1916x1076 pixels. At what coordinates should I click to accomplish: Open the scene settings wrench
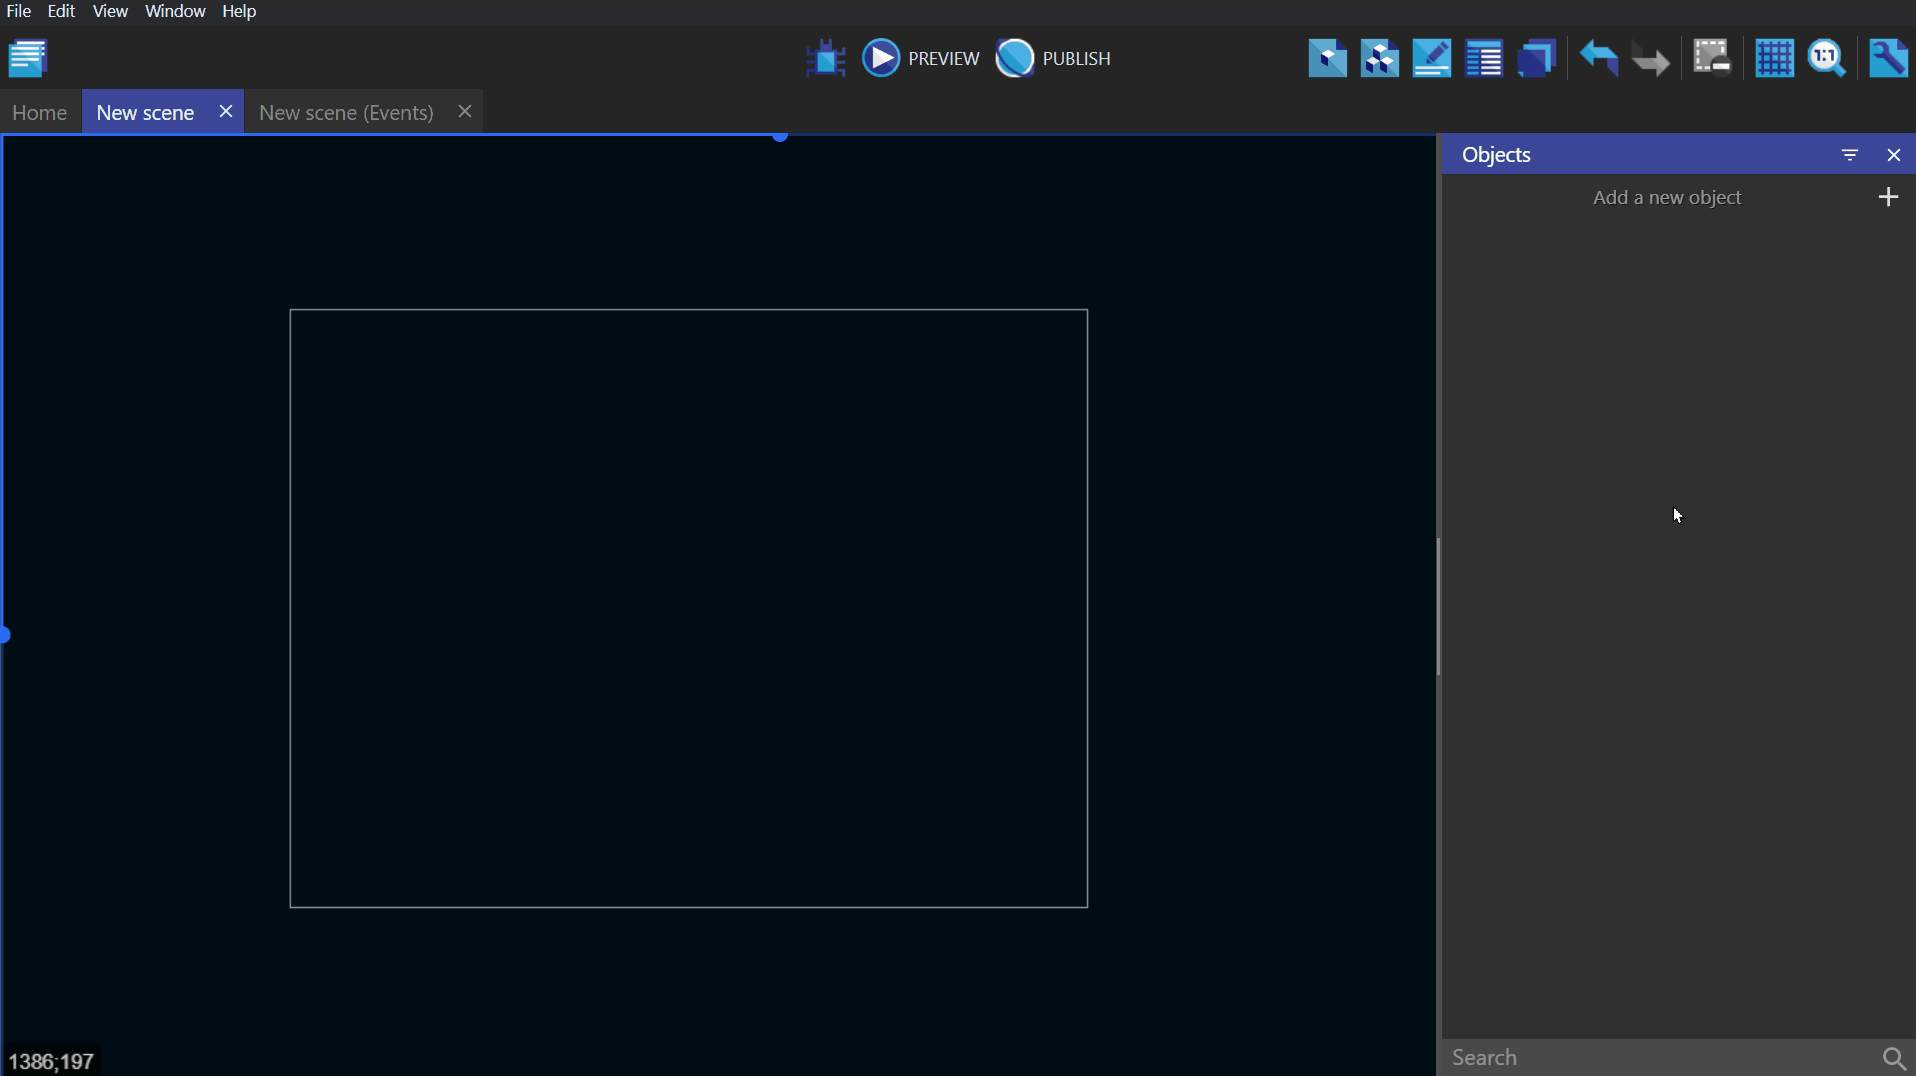1888,58
